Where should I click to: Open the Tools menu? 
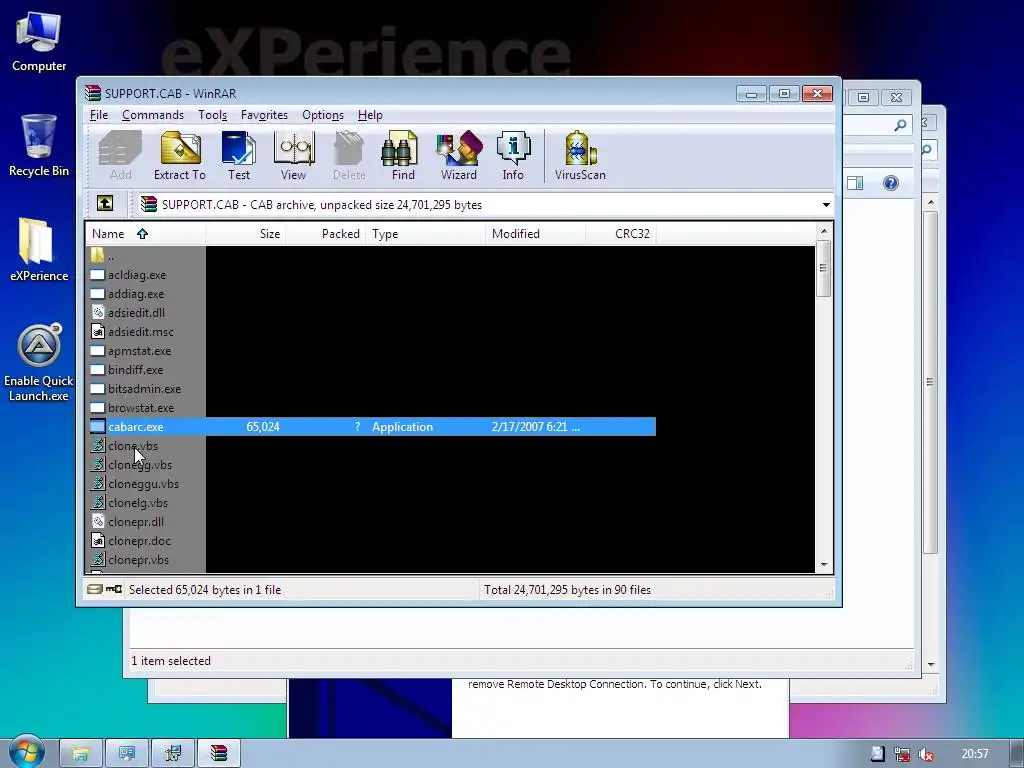[212, 115]
